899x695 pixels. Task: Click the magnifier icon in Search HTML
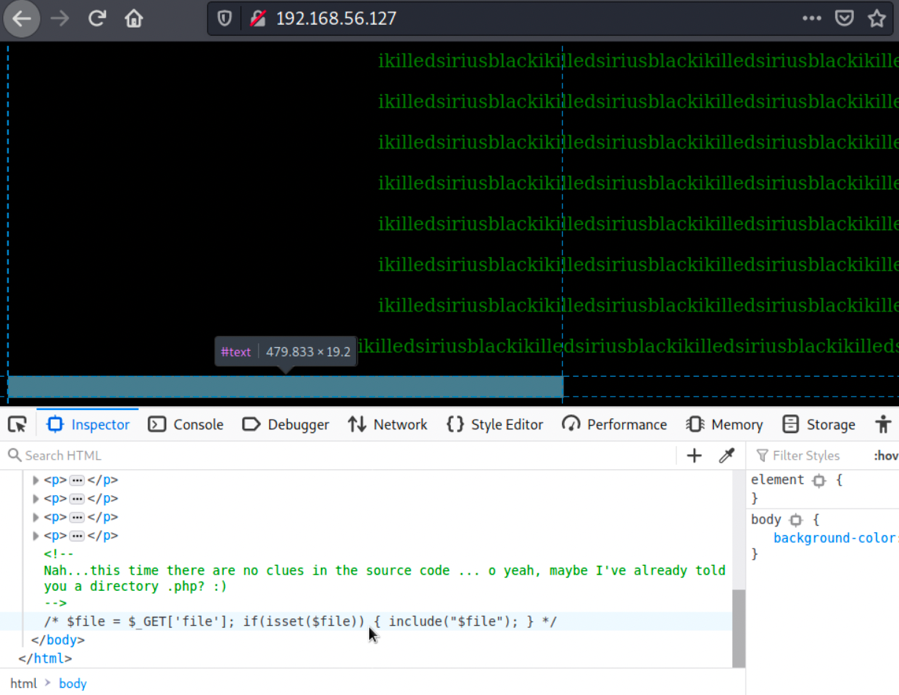click(14, 455)
